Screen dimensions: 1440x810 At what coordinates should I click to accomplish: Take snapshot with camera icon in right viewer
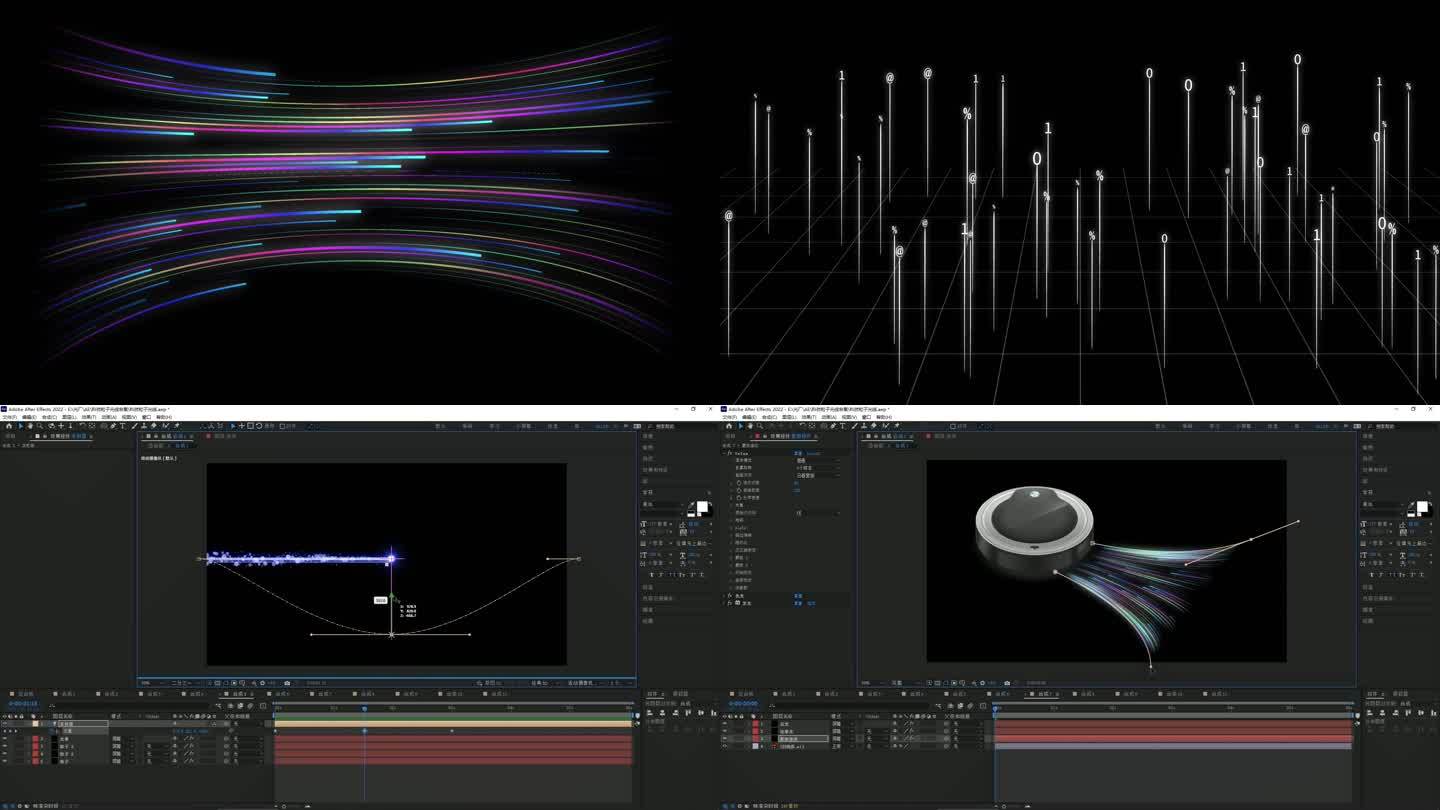point(1007,683)
